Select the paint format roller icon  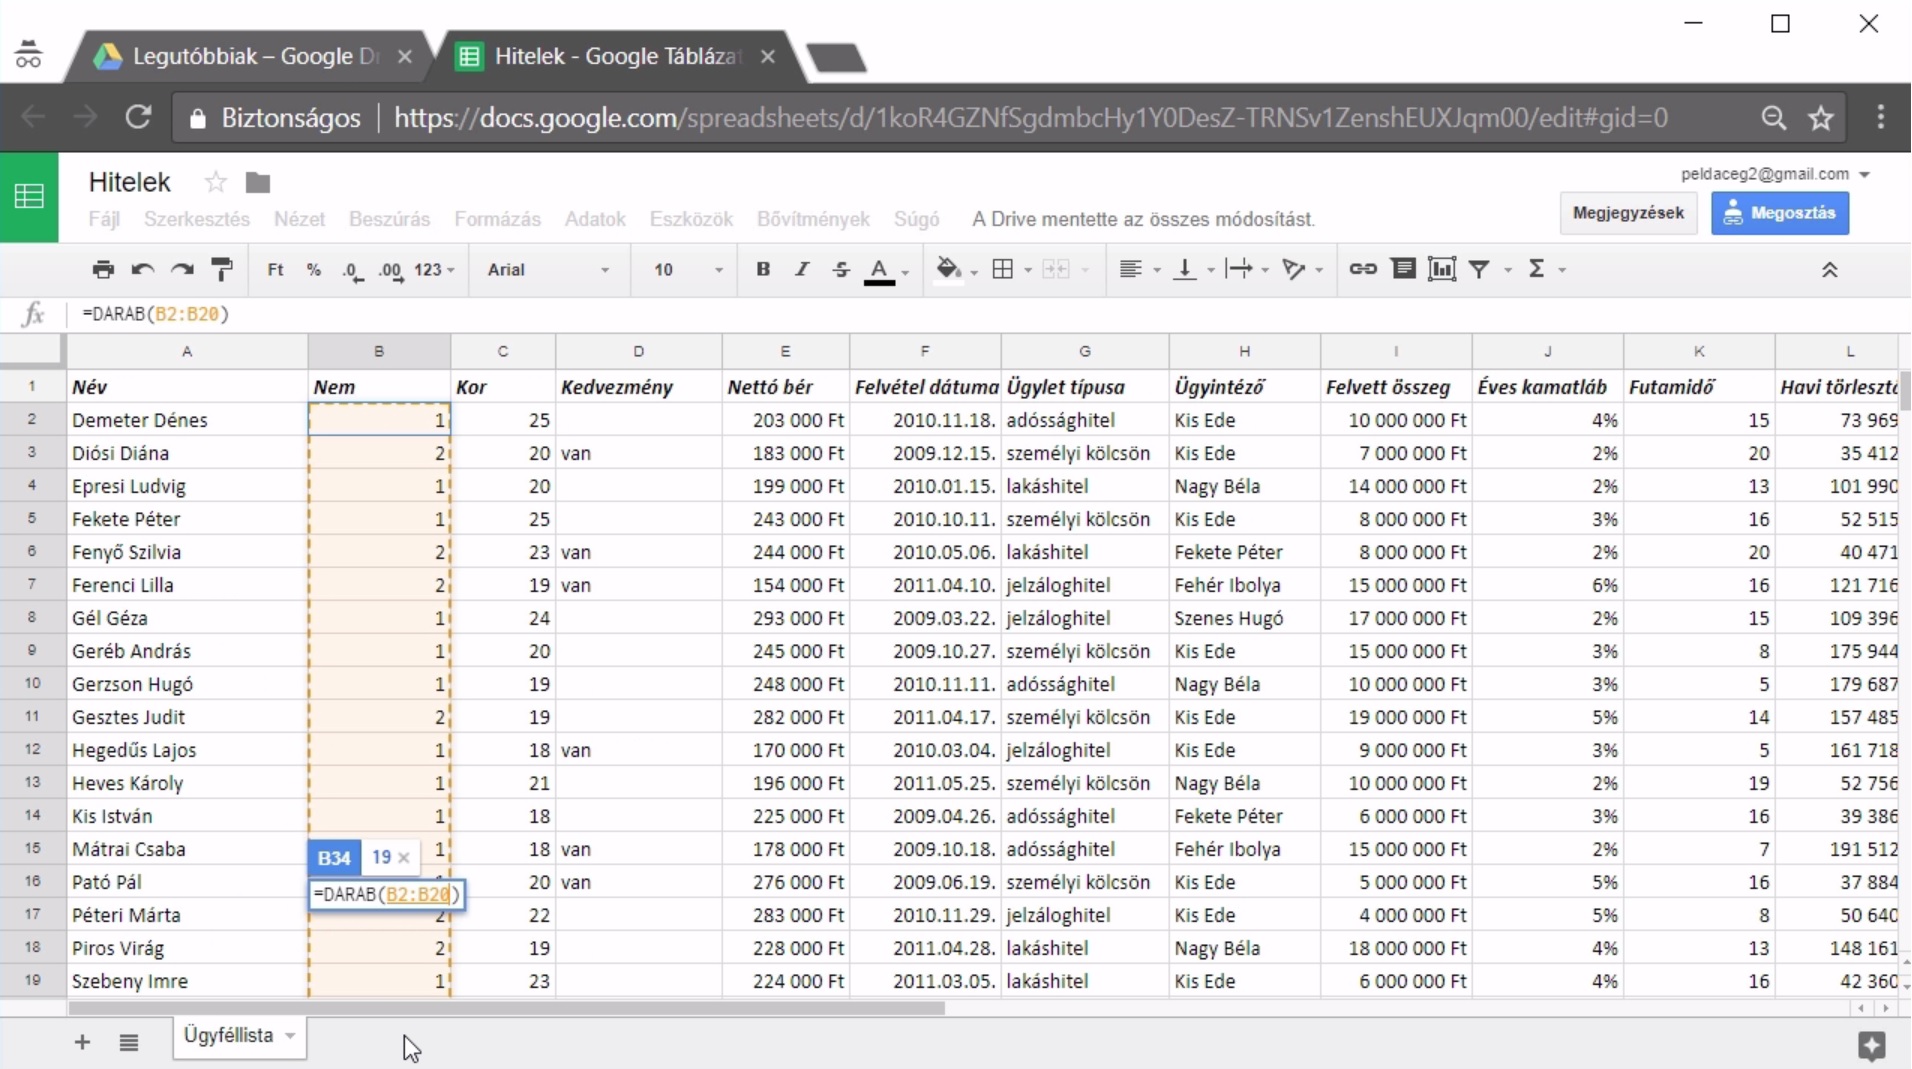click(x=222, y=269)
